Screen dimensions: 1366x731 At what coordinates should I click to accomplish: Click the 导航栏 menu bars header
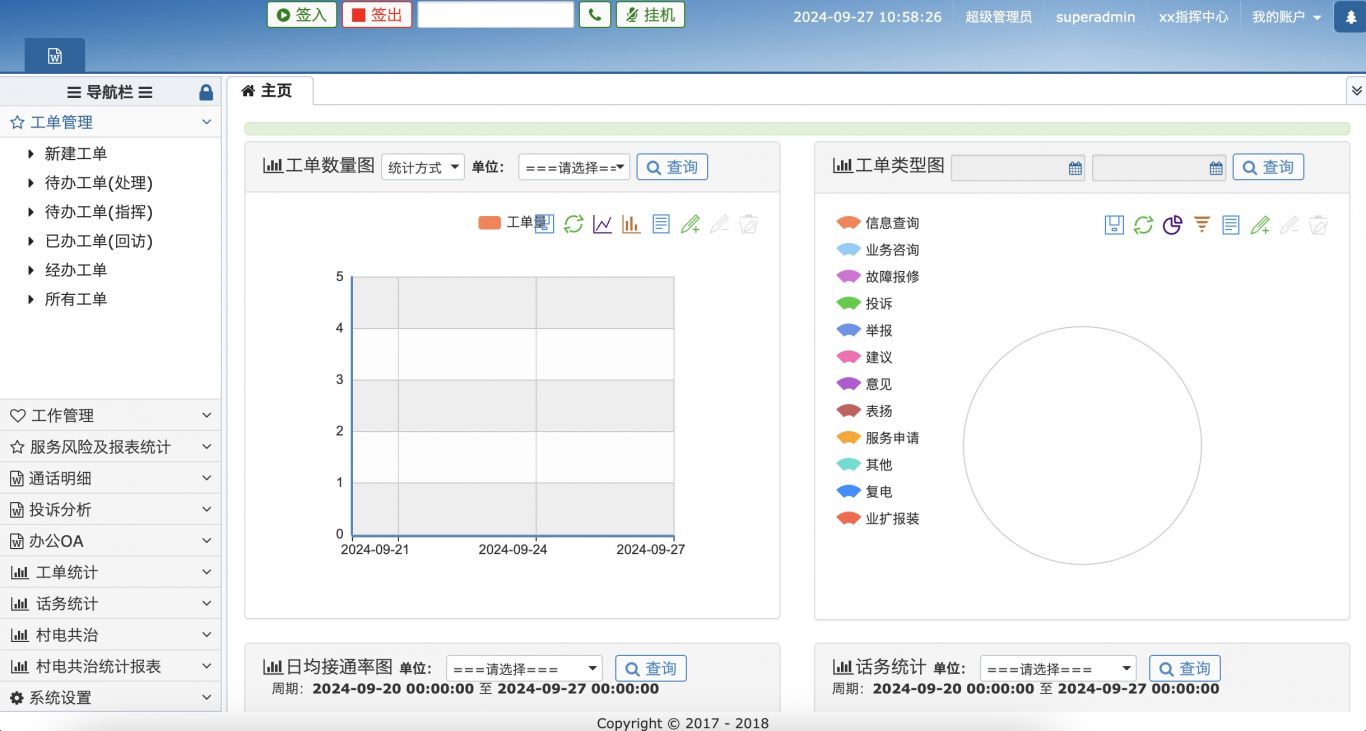tap(110, 92)
